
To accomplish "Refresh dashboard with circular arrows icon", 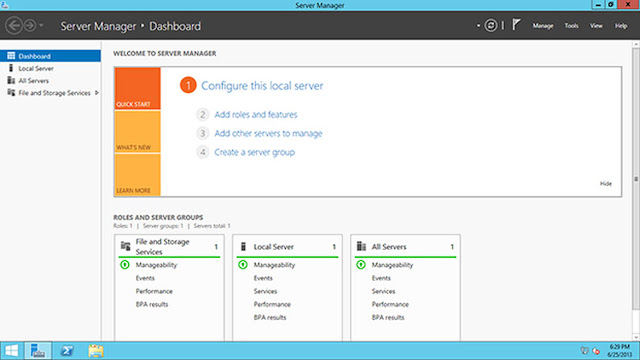I will [x=491, y=25].
